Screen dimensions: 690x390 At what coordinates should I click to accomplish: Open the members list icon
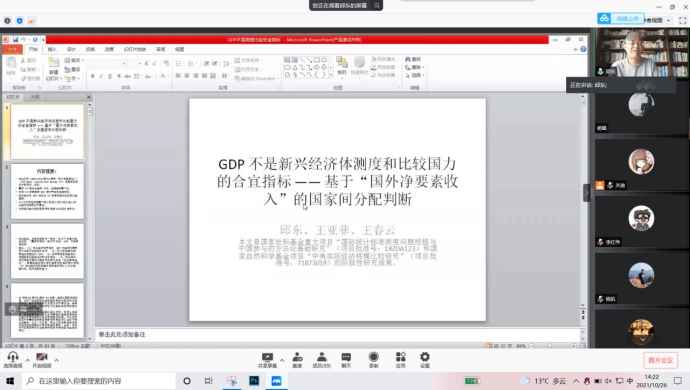[322, 360]
